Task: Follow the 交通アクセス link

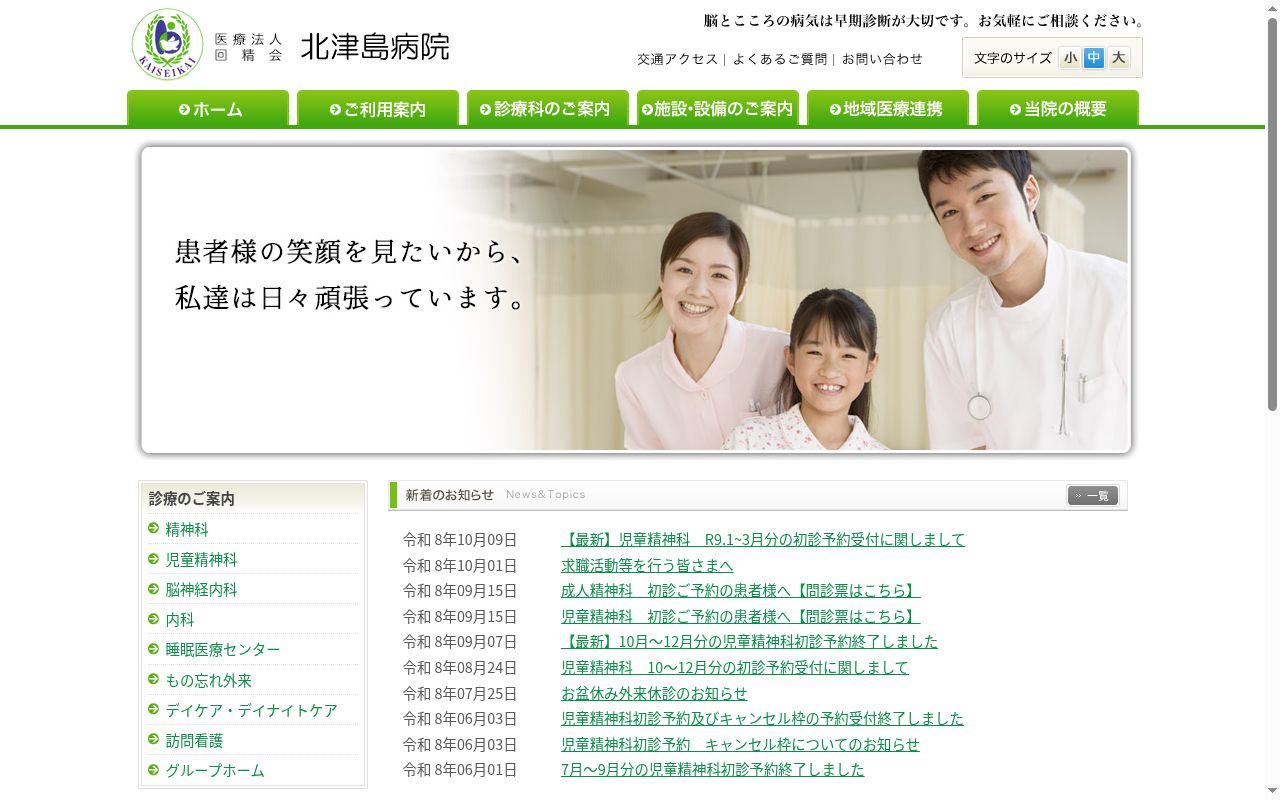Action: [x=678, y=59]
